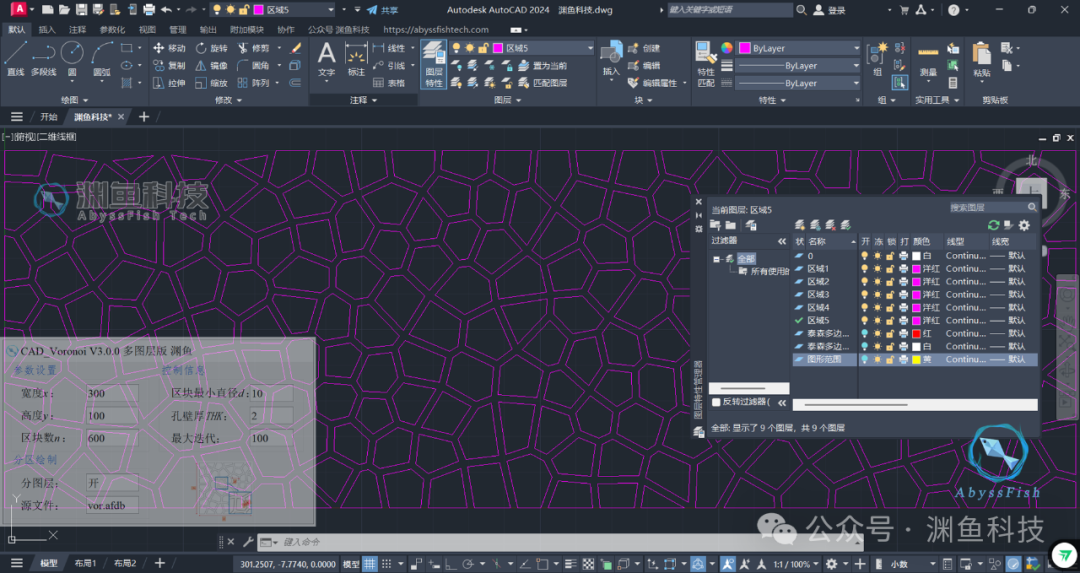Switch to 布局1 layout tab

pos(85,563)
